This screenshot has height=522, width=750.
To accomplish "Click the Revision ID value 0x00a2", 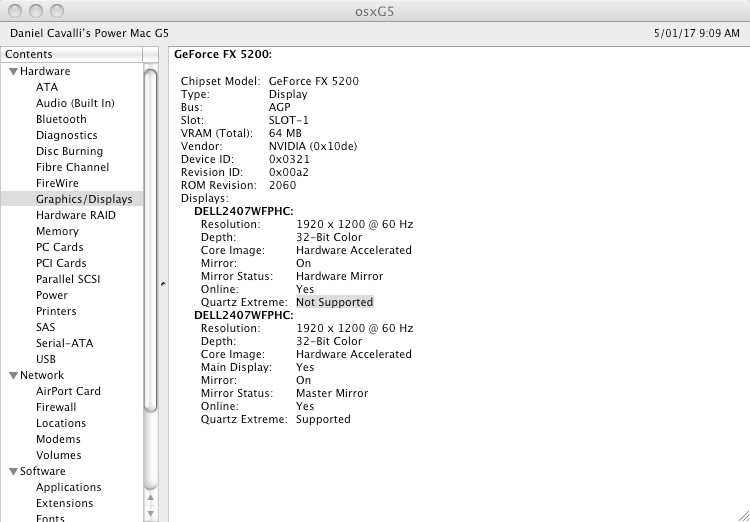I will [289, 172].
